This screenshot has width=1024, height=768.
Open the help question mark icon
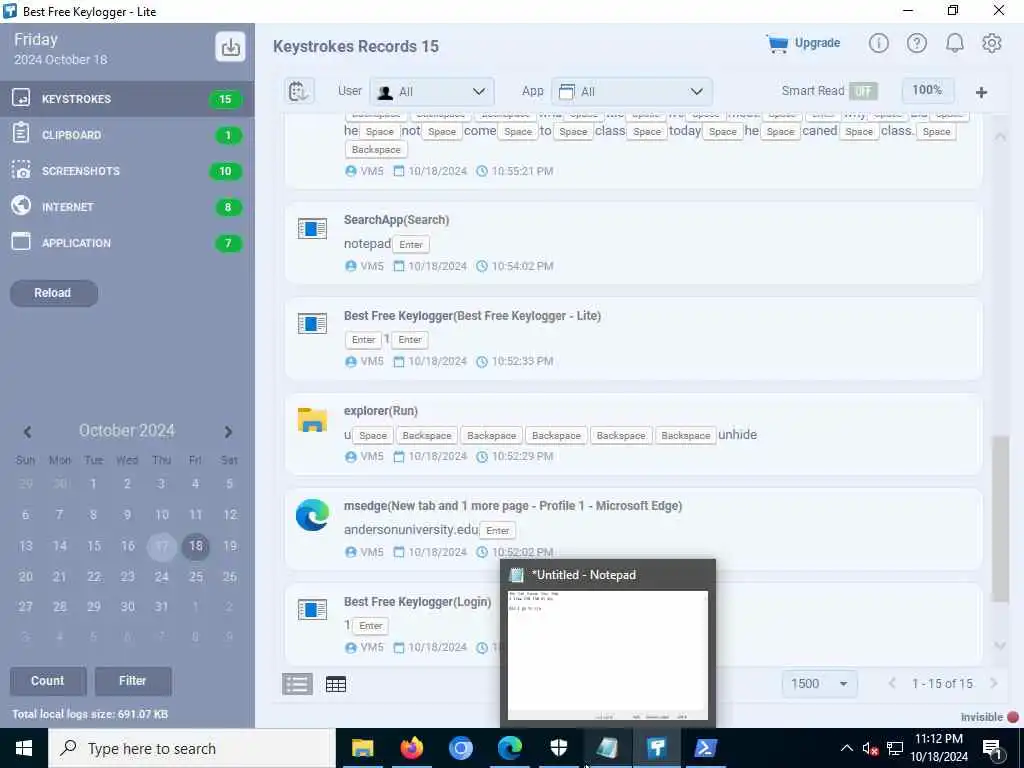click(x=916, y=43)
